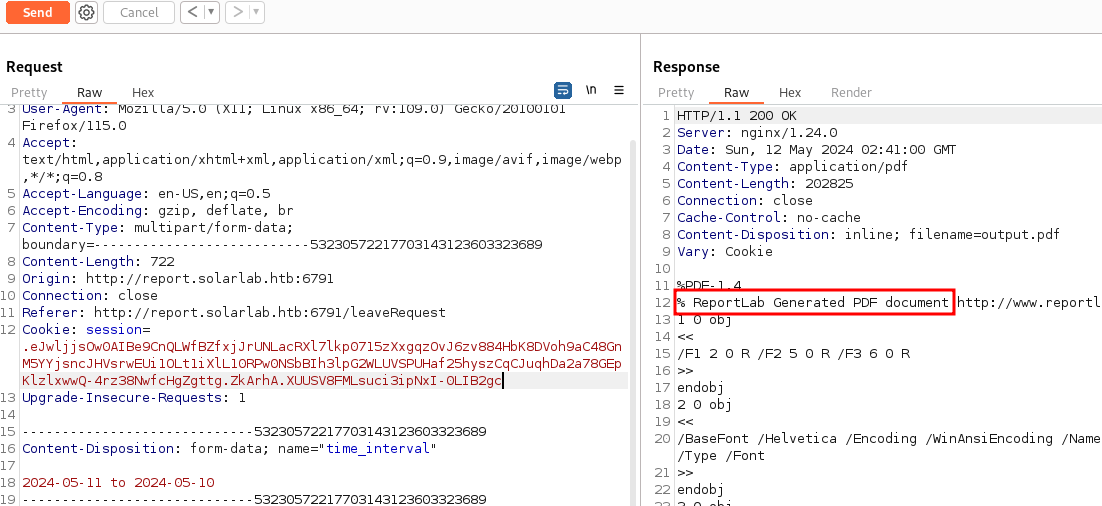Switch Request view to Pretty tab
Viewport: 1102px width, 506px height.
tap(29, 92)
